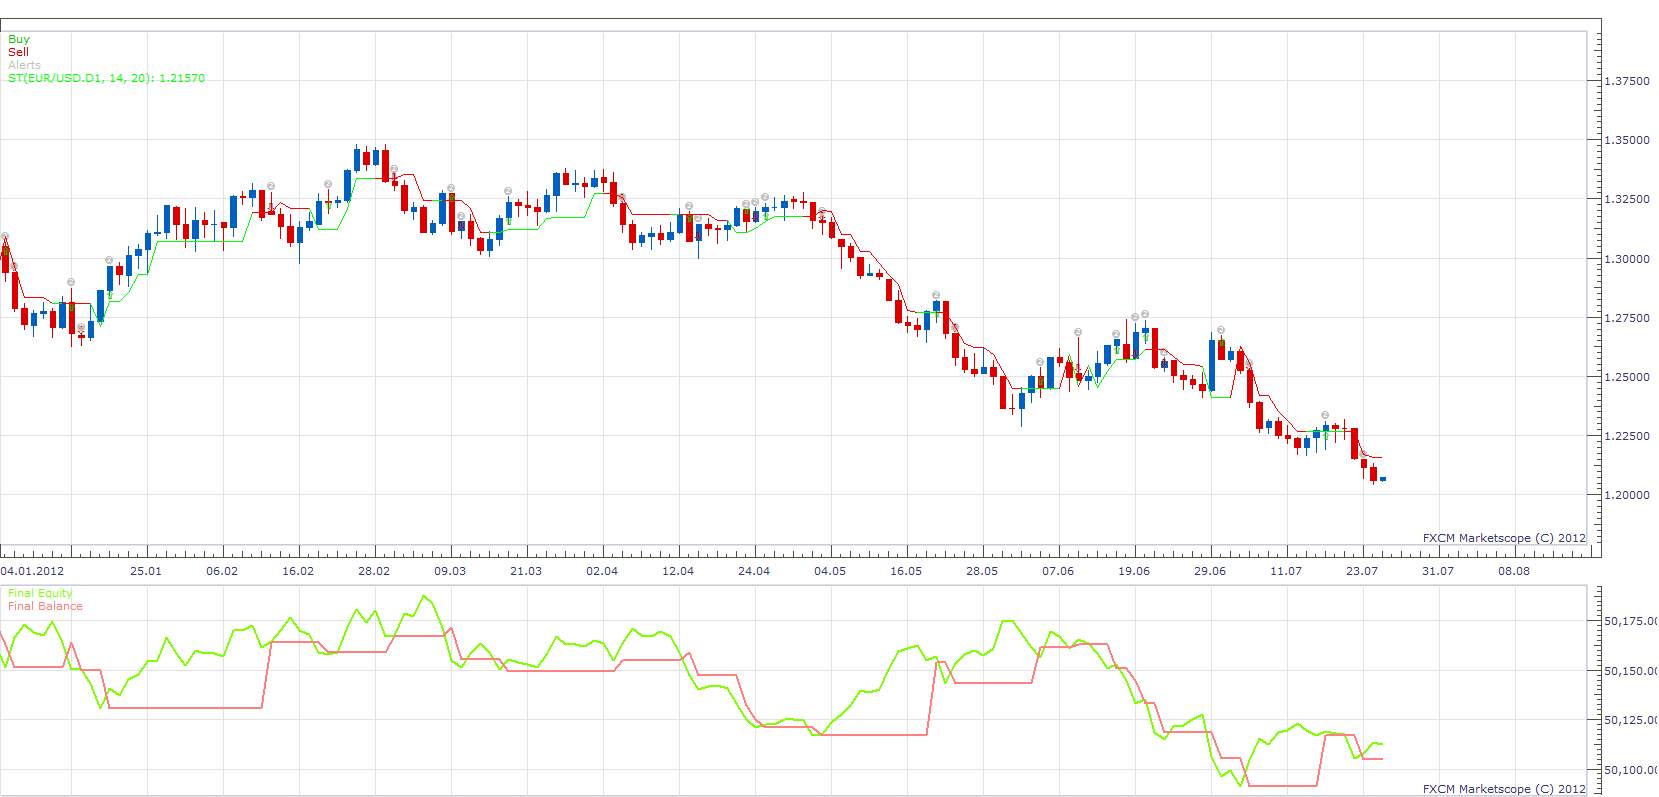Click the first trade marker at chart start near 1.30000

tap(5, 237)
